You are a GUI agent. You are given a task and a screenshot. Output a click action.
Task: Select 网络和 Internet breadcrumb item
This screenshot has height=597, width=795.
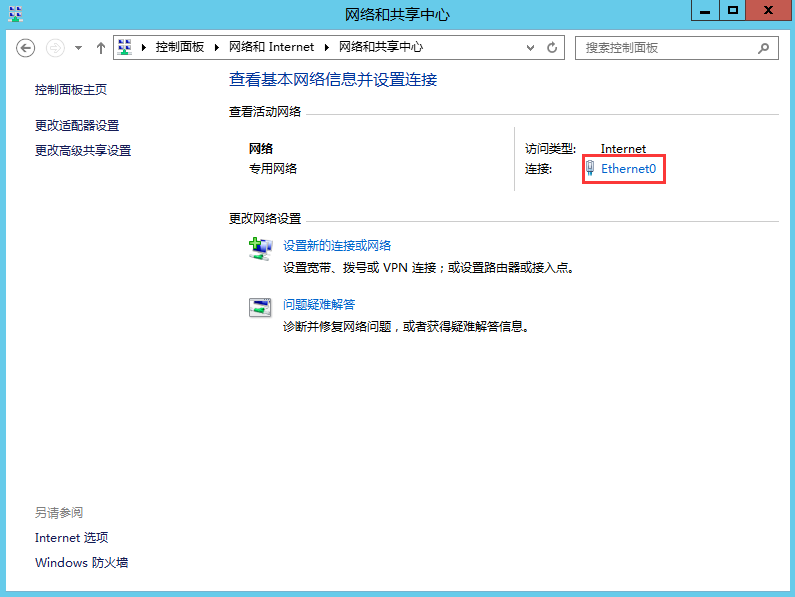click(x=271, y=47)
